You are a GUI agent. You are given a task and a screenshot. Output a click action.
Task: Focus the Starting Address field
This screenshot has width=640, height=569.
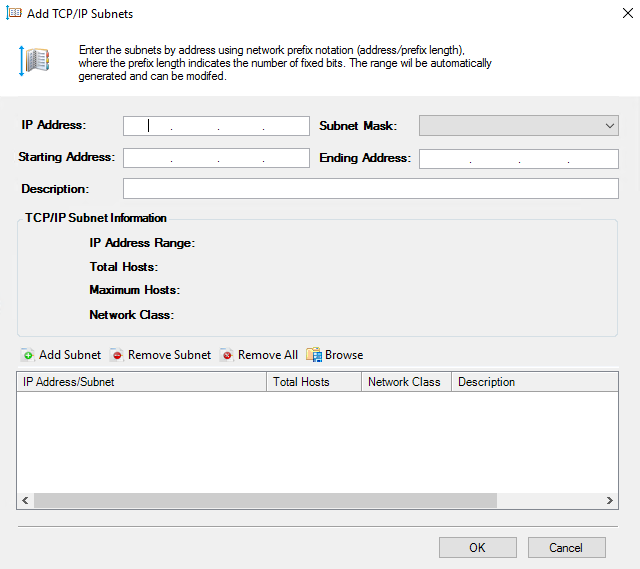[x=216, y=158]
